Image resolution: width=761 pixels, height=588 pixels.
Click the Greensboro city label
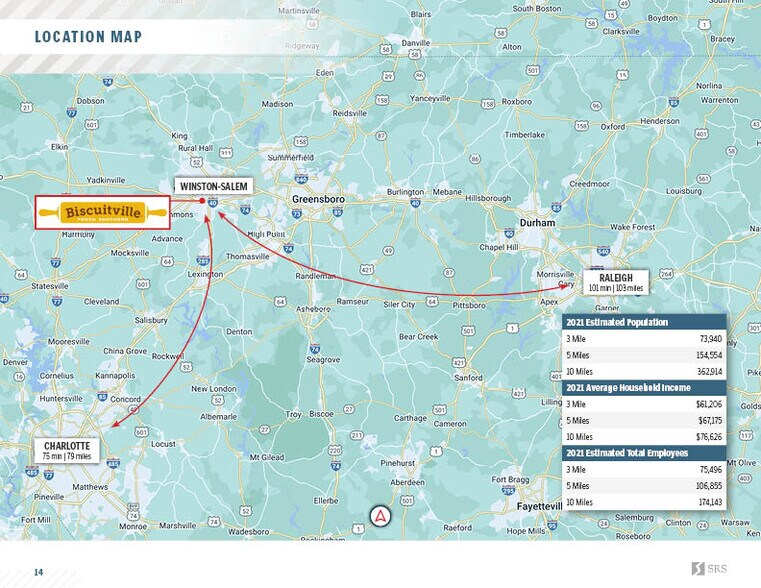[x=318, y=200]
